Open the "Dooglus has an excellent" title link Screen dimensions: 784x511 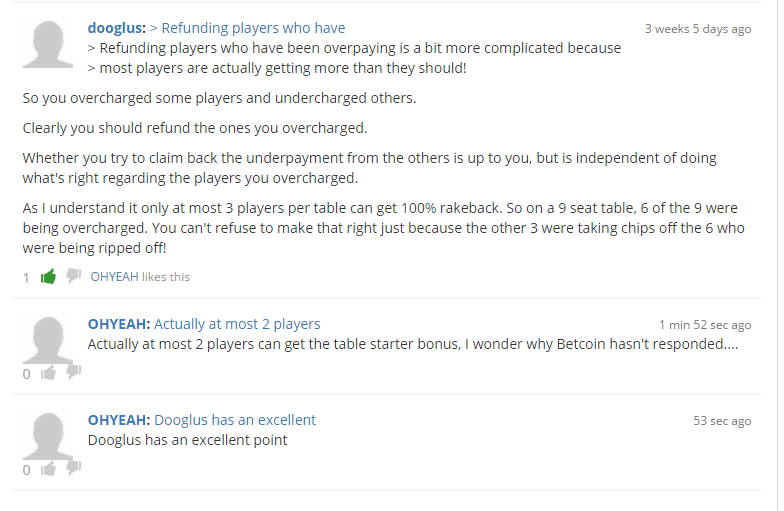point(235,420)
